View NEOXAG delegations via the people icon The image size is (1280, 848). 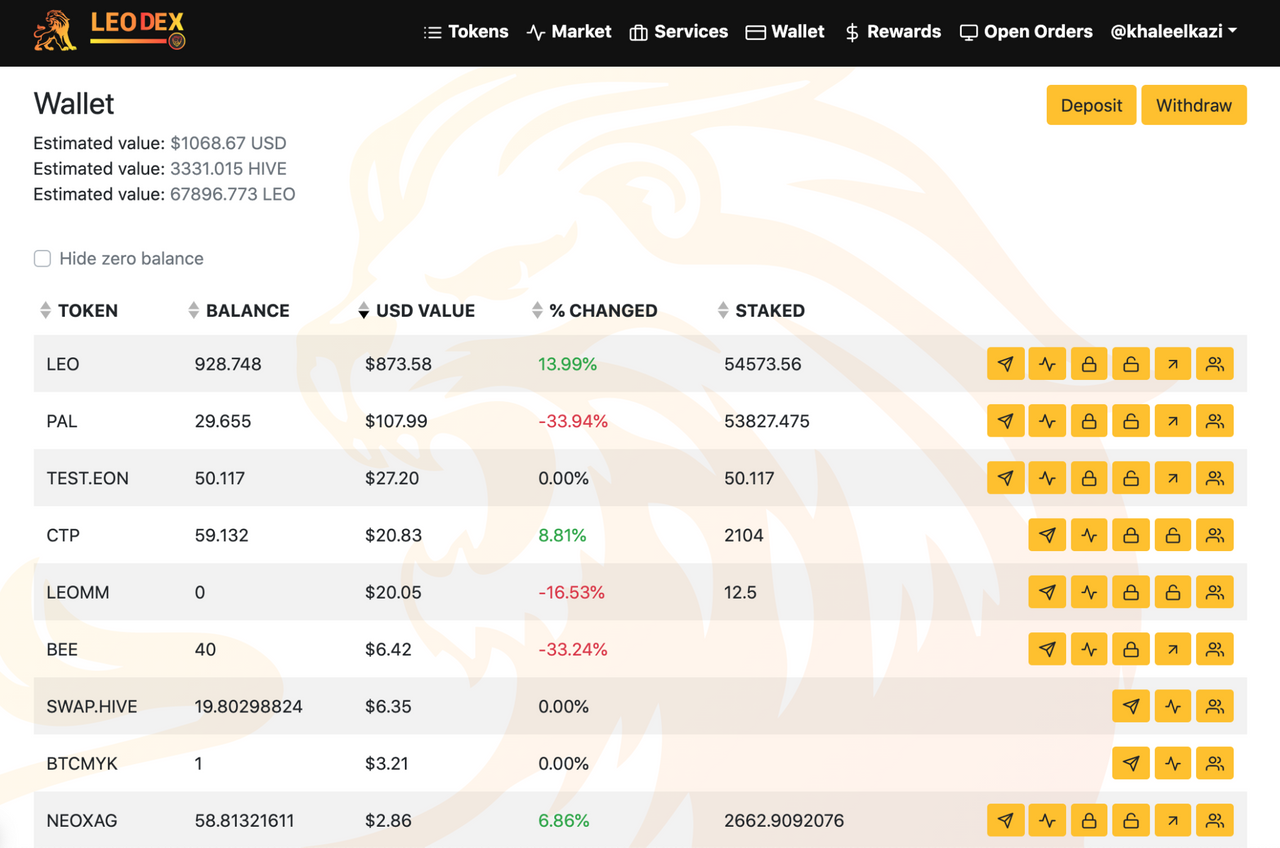[1215, 820]
